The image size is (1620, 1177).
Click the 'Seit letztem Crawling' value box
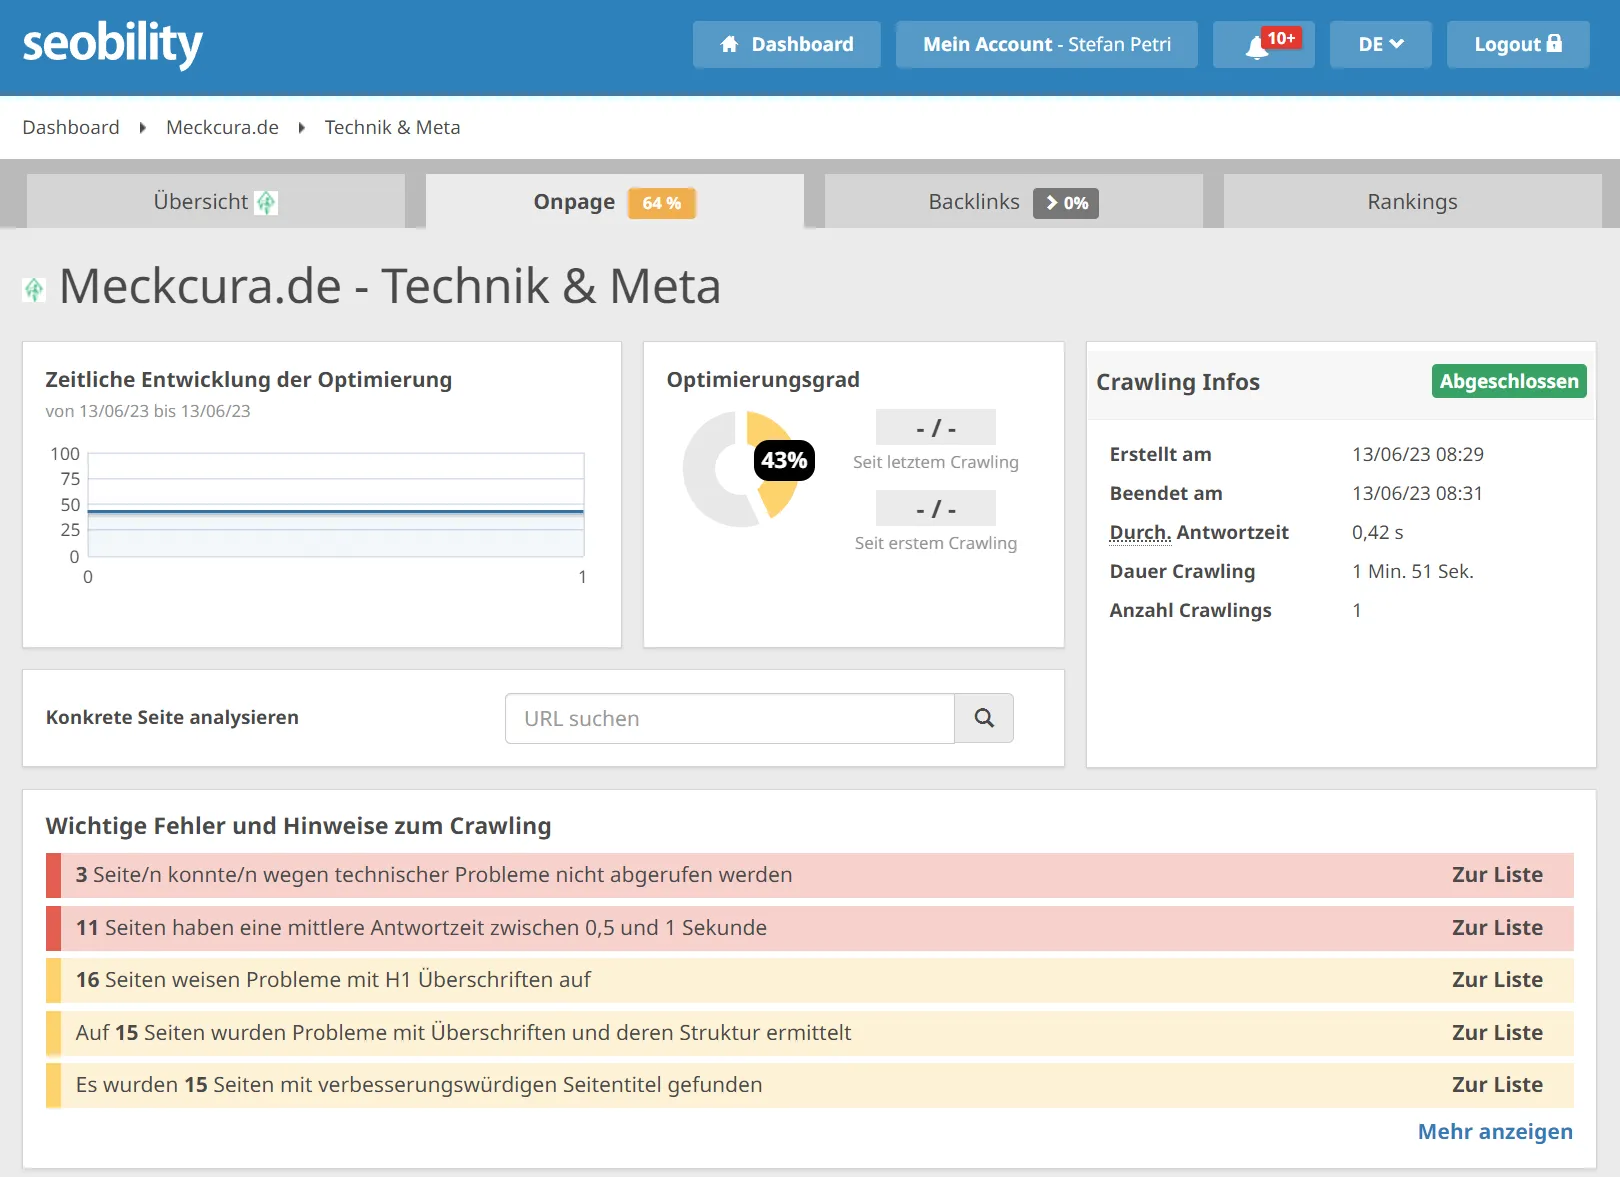click(936, 427)
